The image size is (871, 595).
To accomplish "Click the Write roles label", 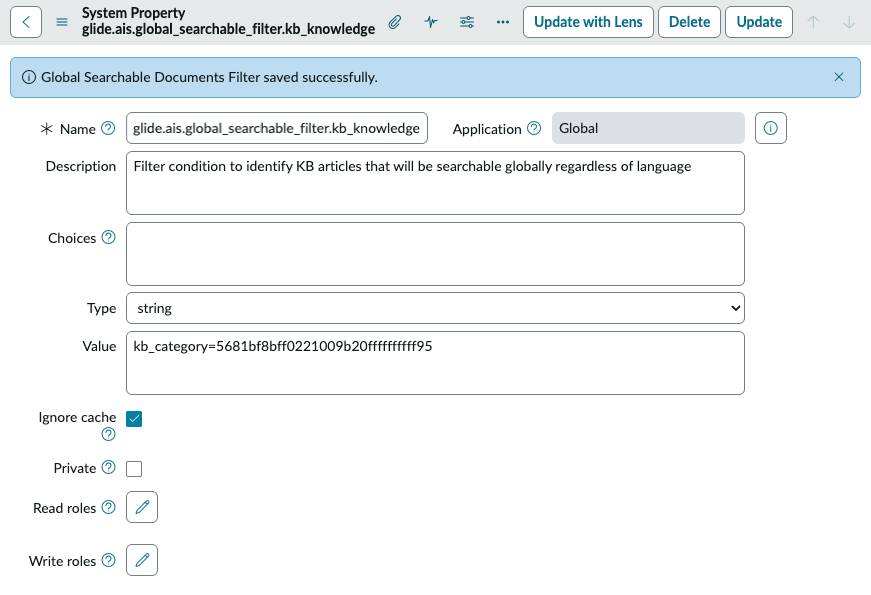I will point(62,561).
